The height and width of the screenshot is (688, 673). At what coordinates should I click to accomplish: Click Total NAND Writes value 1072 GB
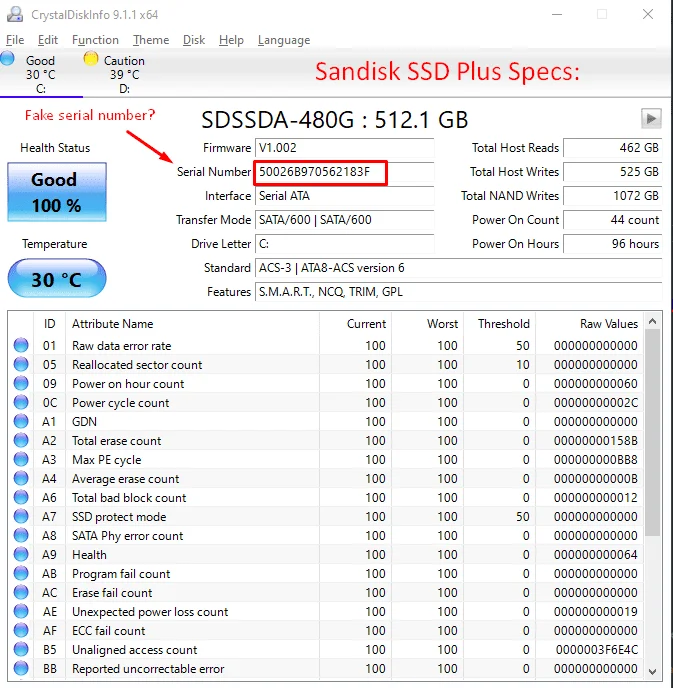pos(612,196)
